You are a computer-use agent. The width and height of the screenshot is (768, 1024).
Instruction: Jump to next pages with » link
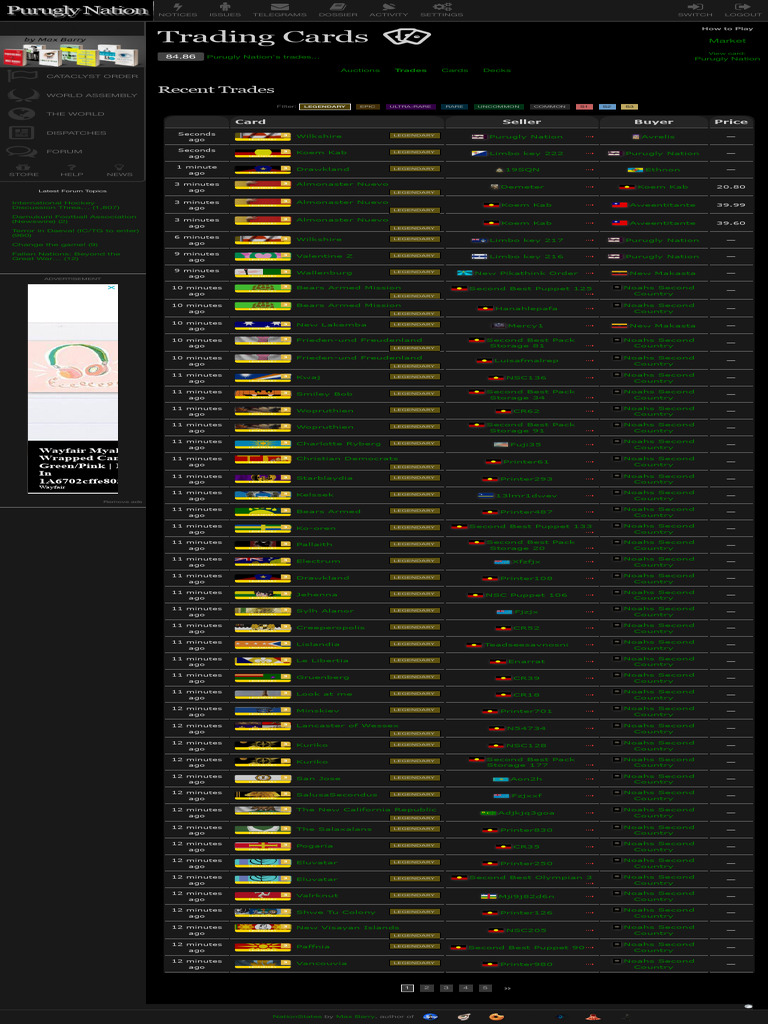(x=507, y=989)
